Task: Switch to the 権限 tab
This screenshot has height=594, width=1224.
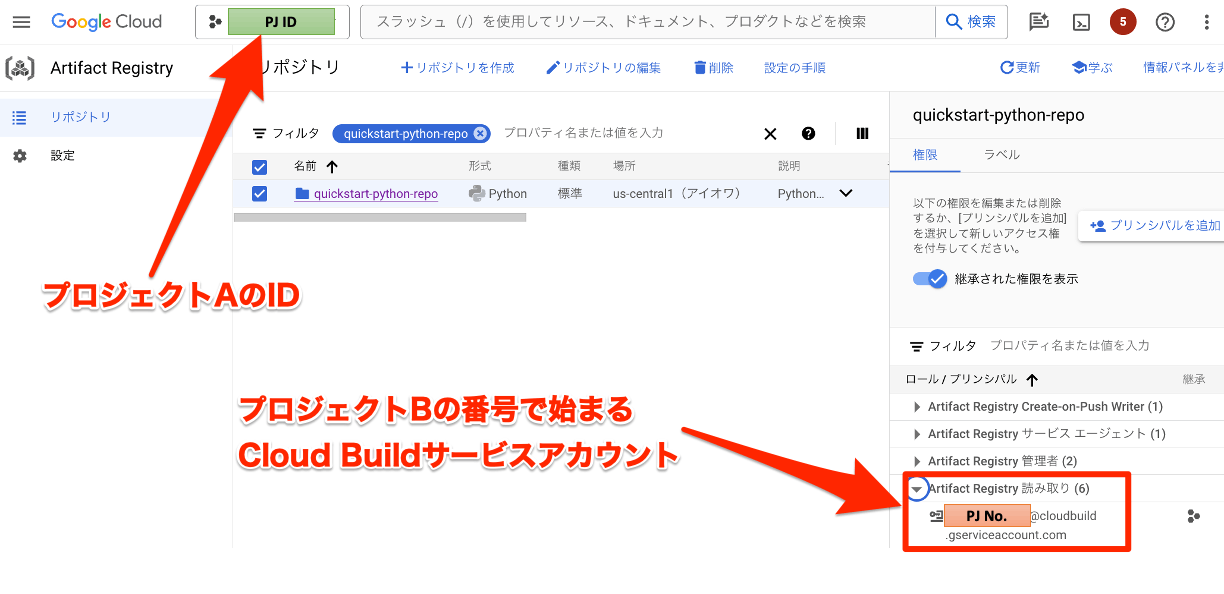Action: [x=925, y=155]
